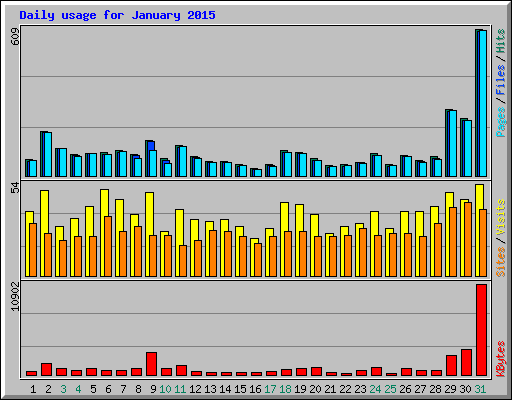Click green day 4 label
The width and height of the screenshot is (512, 400).
click(78, 389)
